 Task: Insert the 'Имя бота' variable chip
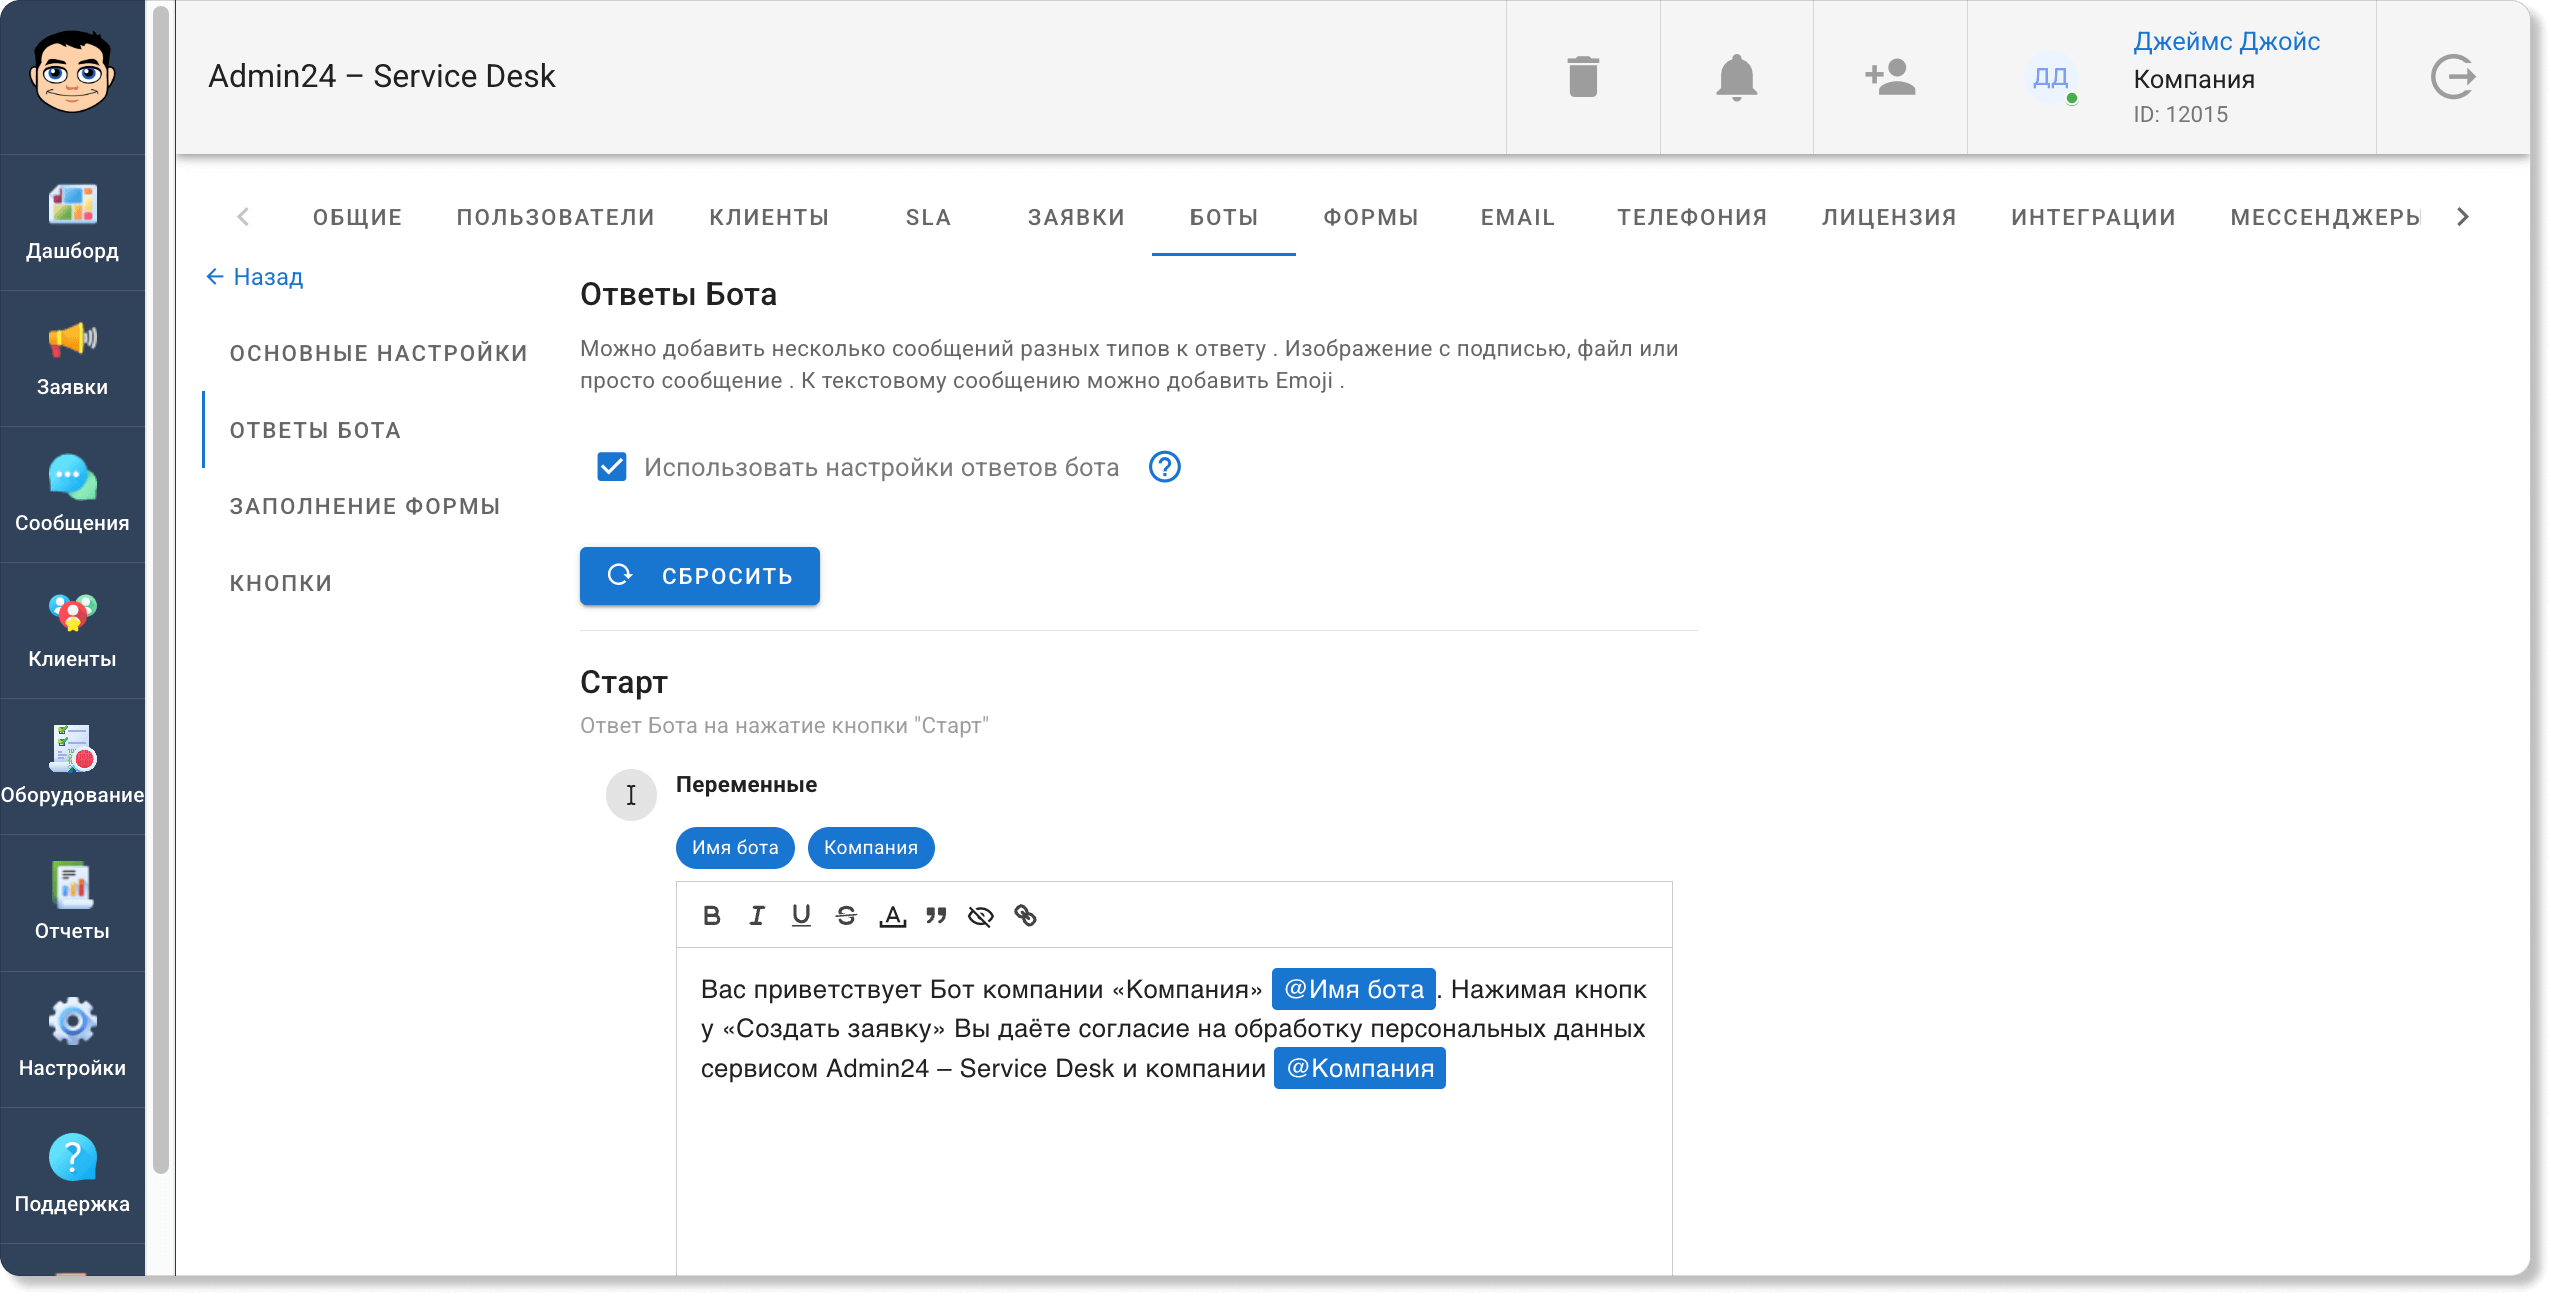click(x=735, y=848)
